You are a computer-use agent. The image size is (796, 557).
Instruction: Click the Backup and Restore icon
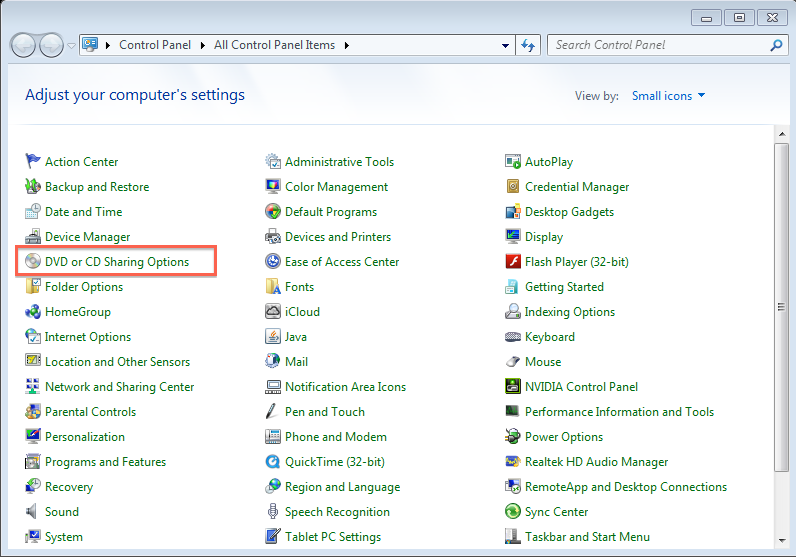32,186
